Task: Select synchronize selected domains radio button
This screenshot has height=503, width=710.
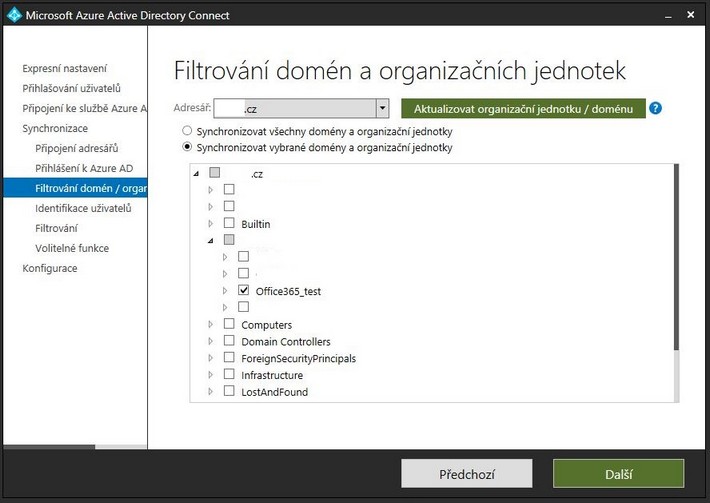Action: (x=187, y=147)
